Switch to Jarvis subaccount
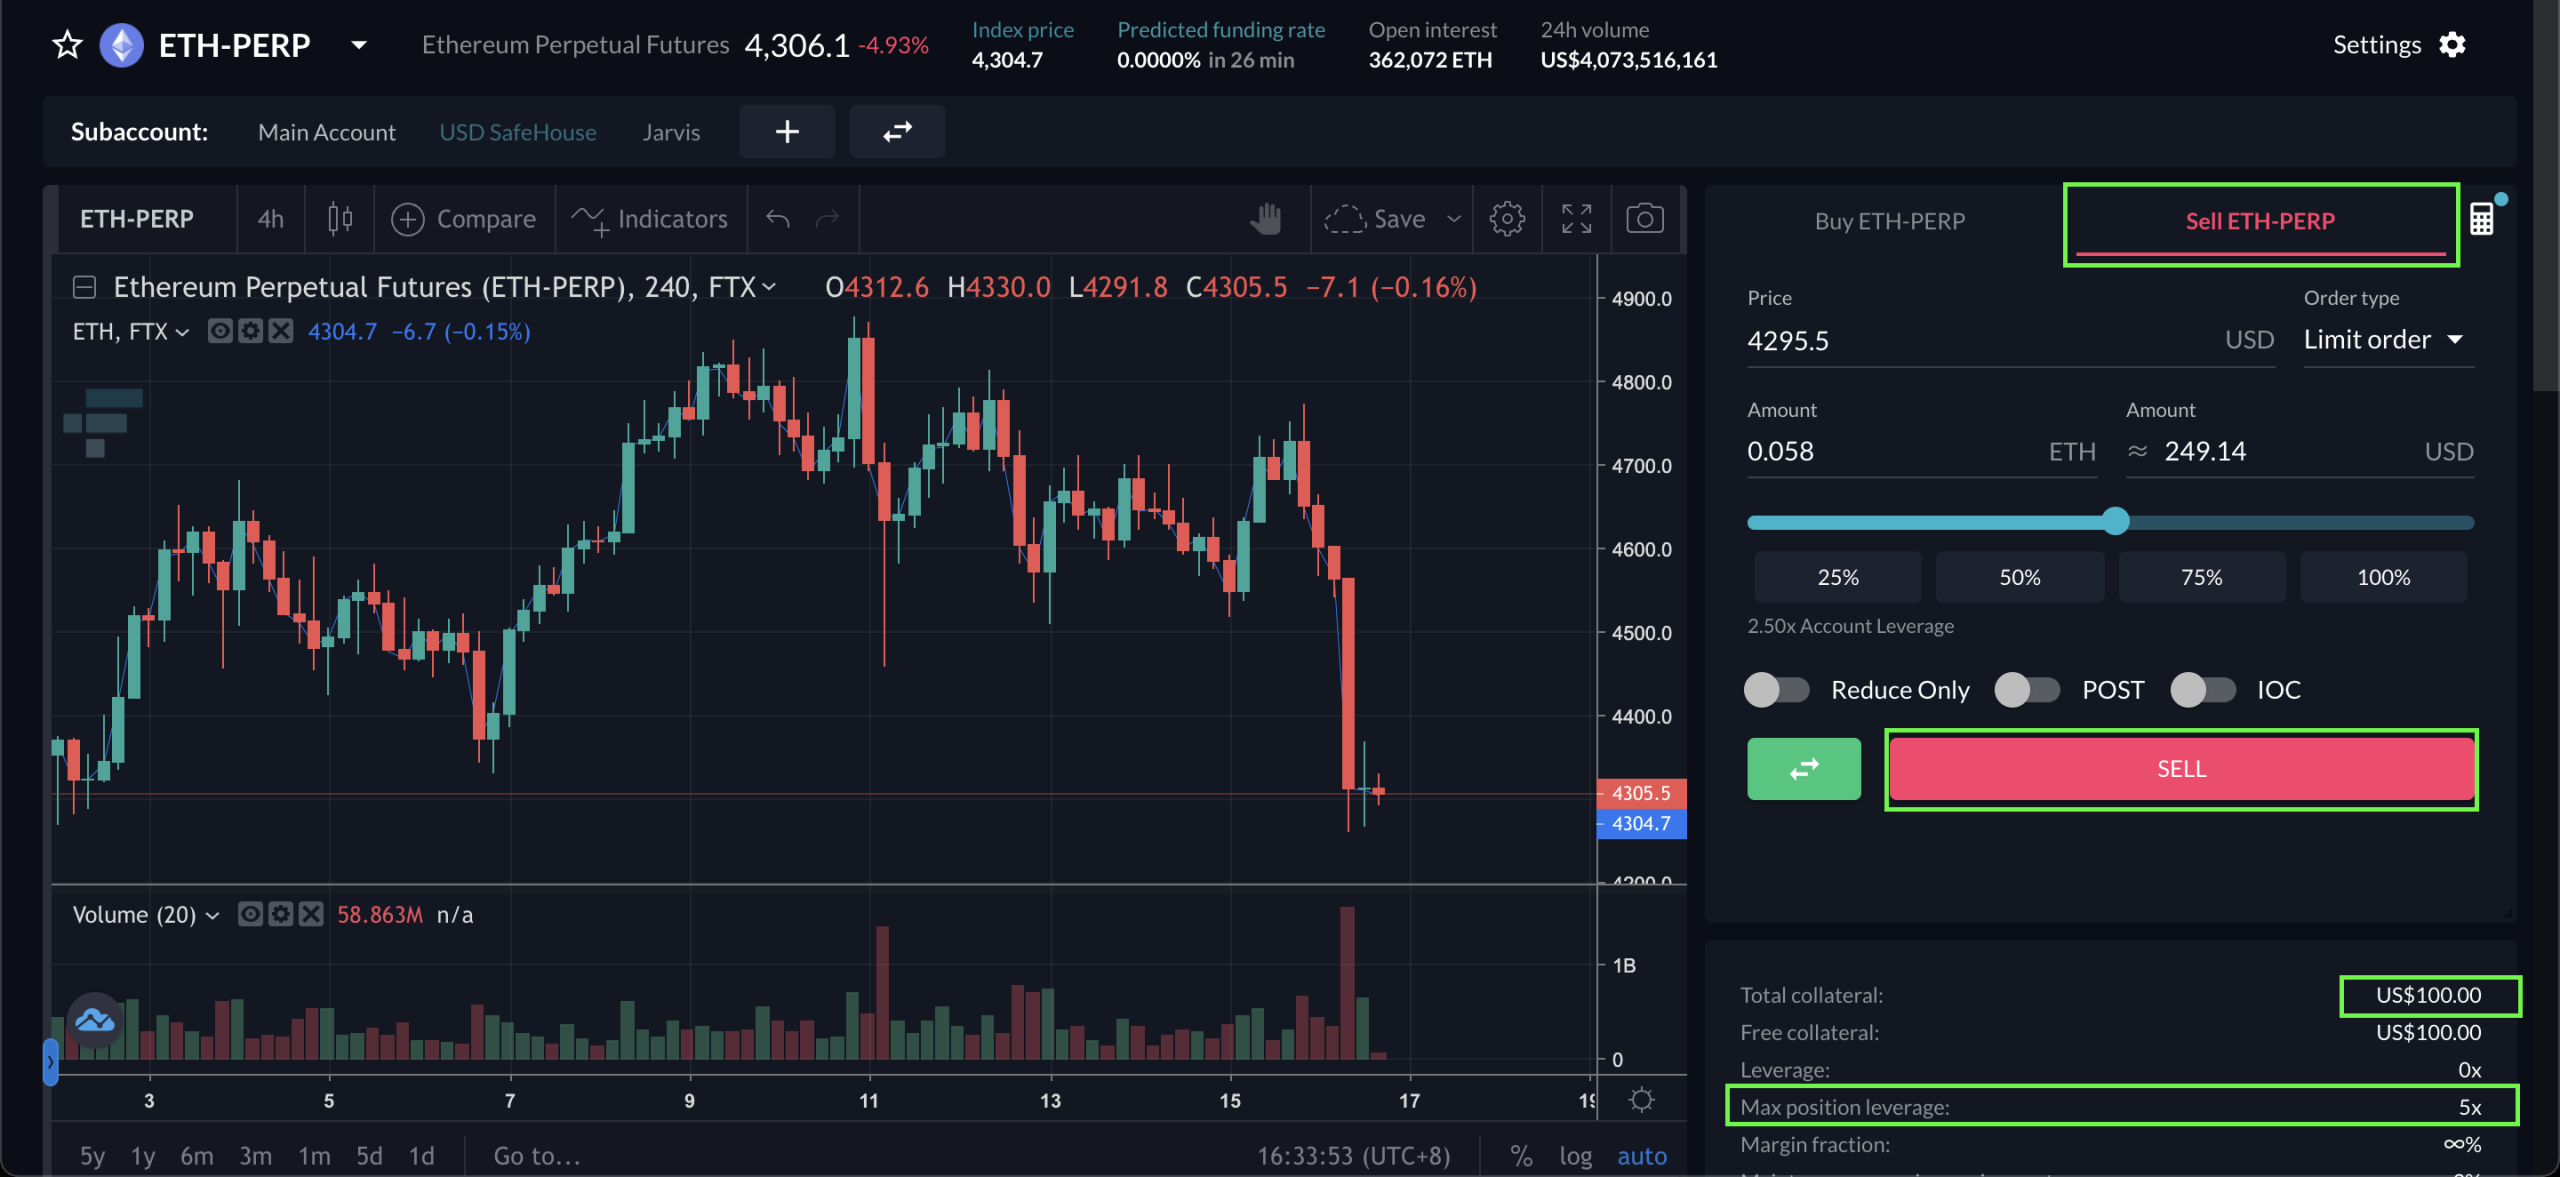Viewport: 2560px width, 1177px height. [671, 132]
